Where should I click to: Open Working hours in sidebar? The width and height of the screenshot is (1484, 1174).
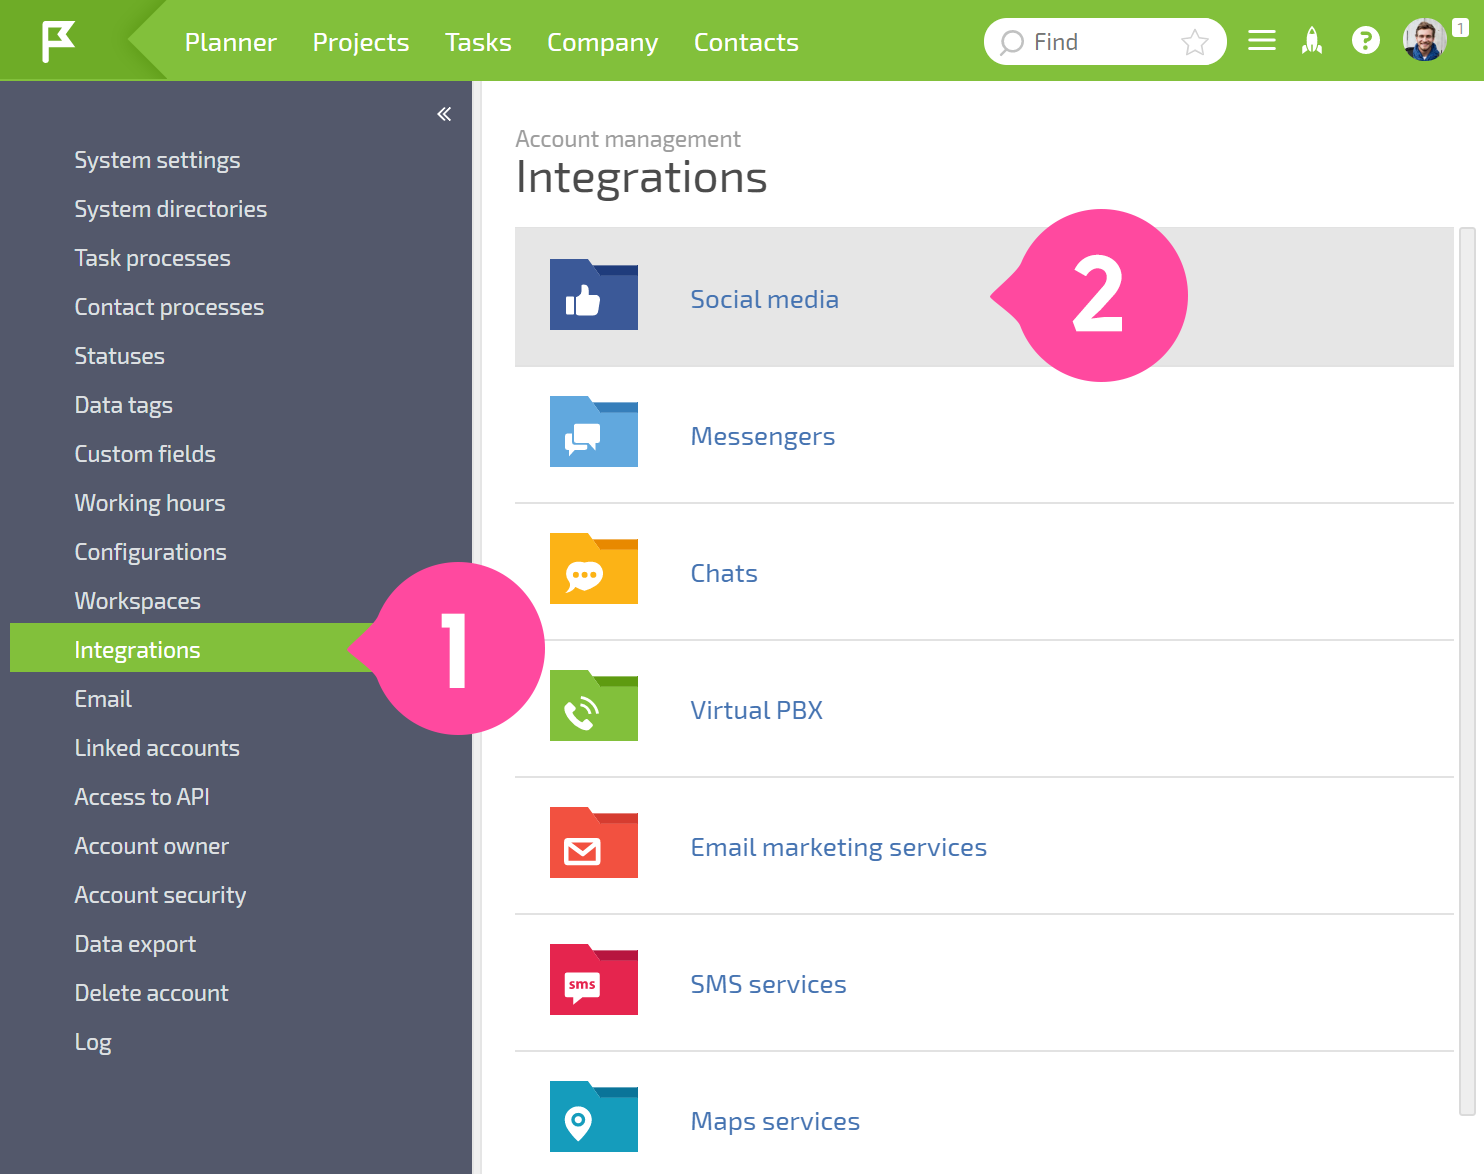[x=150, y=503]
